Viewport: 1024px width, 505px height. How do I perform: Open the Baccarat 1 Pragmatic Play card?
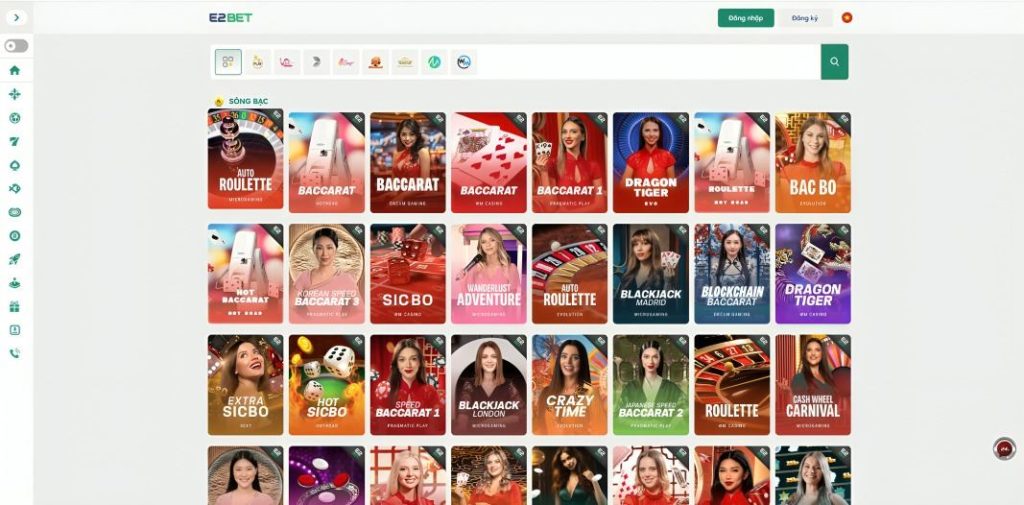coord(569,162)
